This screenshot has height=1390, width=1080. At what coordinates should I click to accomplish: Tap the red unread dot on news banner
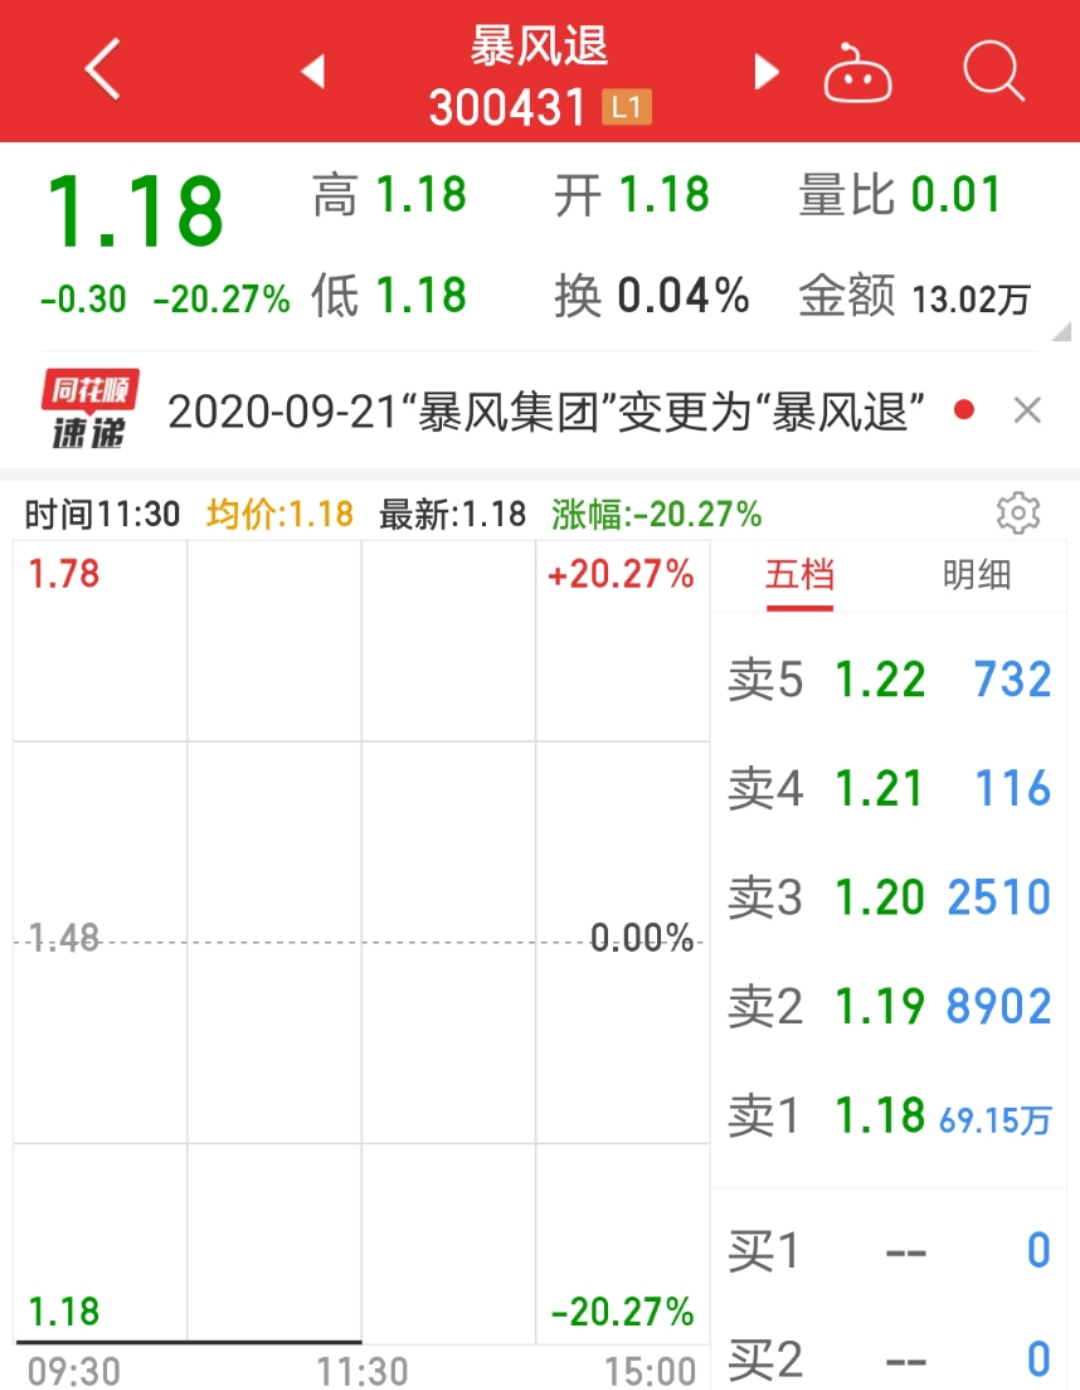(x=964, y=410)
